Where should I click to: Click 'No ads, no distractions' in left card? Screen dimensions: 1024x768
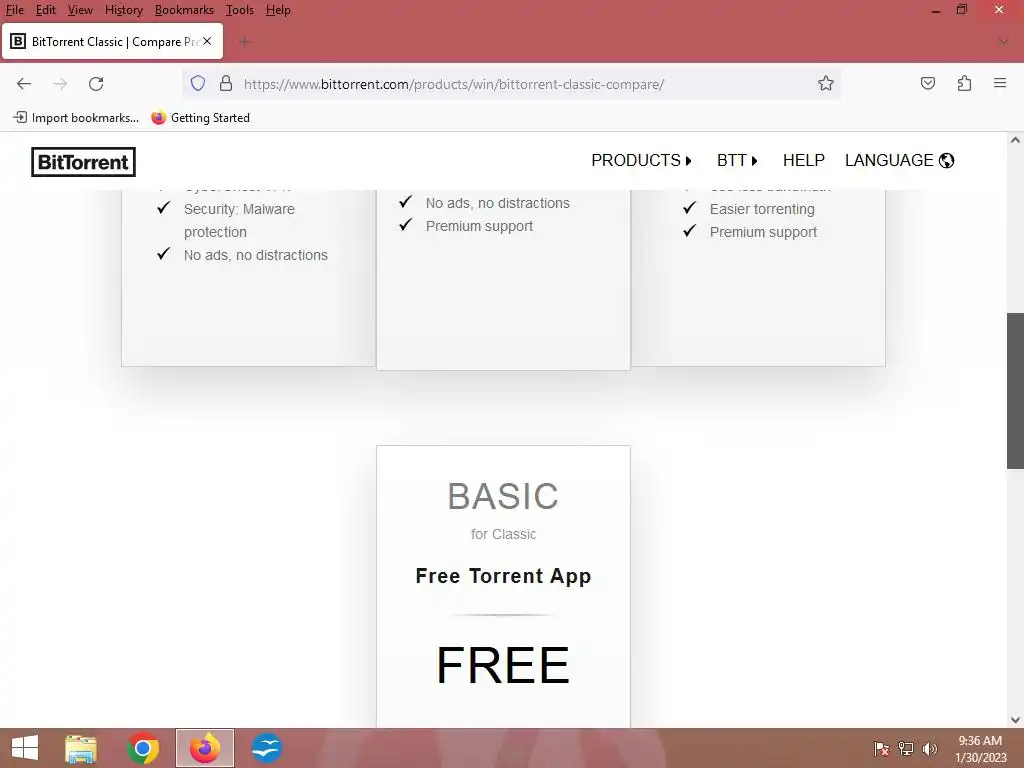tap(256, 255)
